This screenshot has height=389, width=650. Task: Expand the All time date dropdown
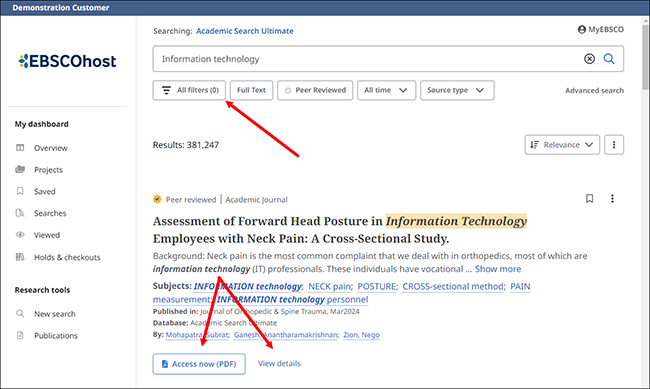pyautogui.click(x=386, y=90)
